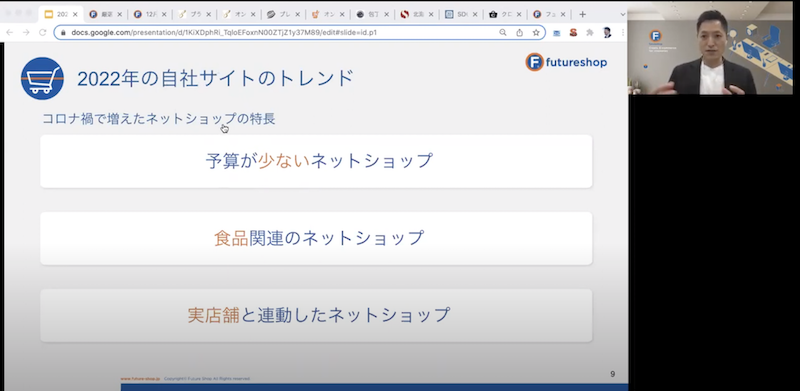800x391 pixels.
Task: Expand the tab search chevron
Action: tap(622, 14)
